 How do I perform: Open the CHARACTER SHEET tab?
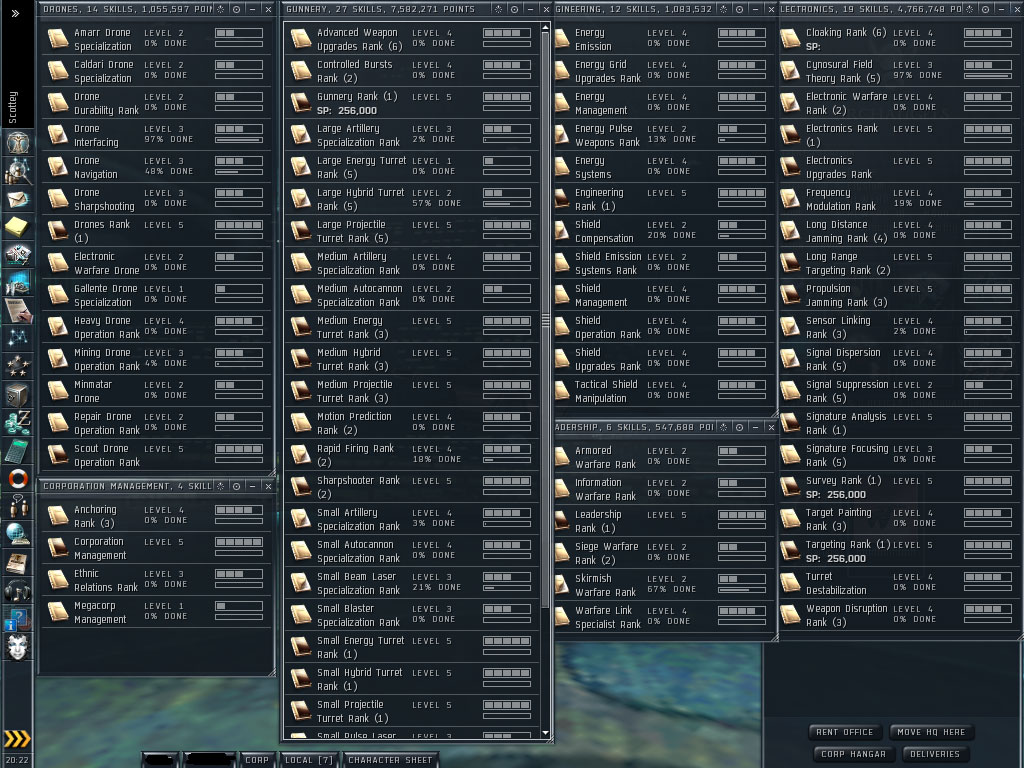click(390, 760)
